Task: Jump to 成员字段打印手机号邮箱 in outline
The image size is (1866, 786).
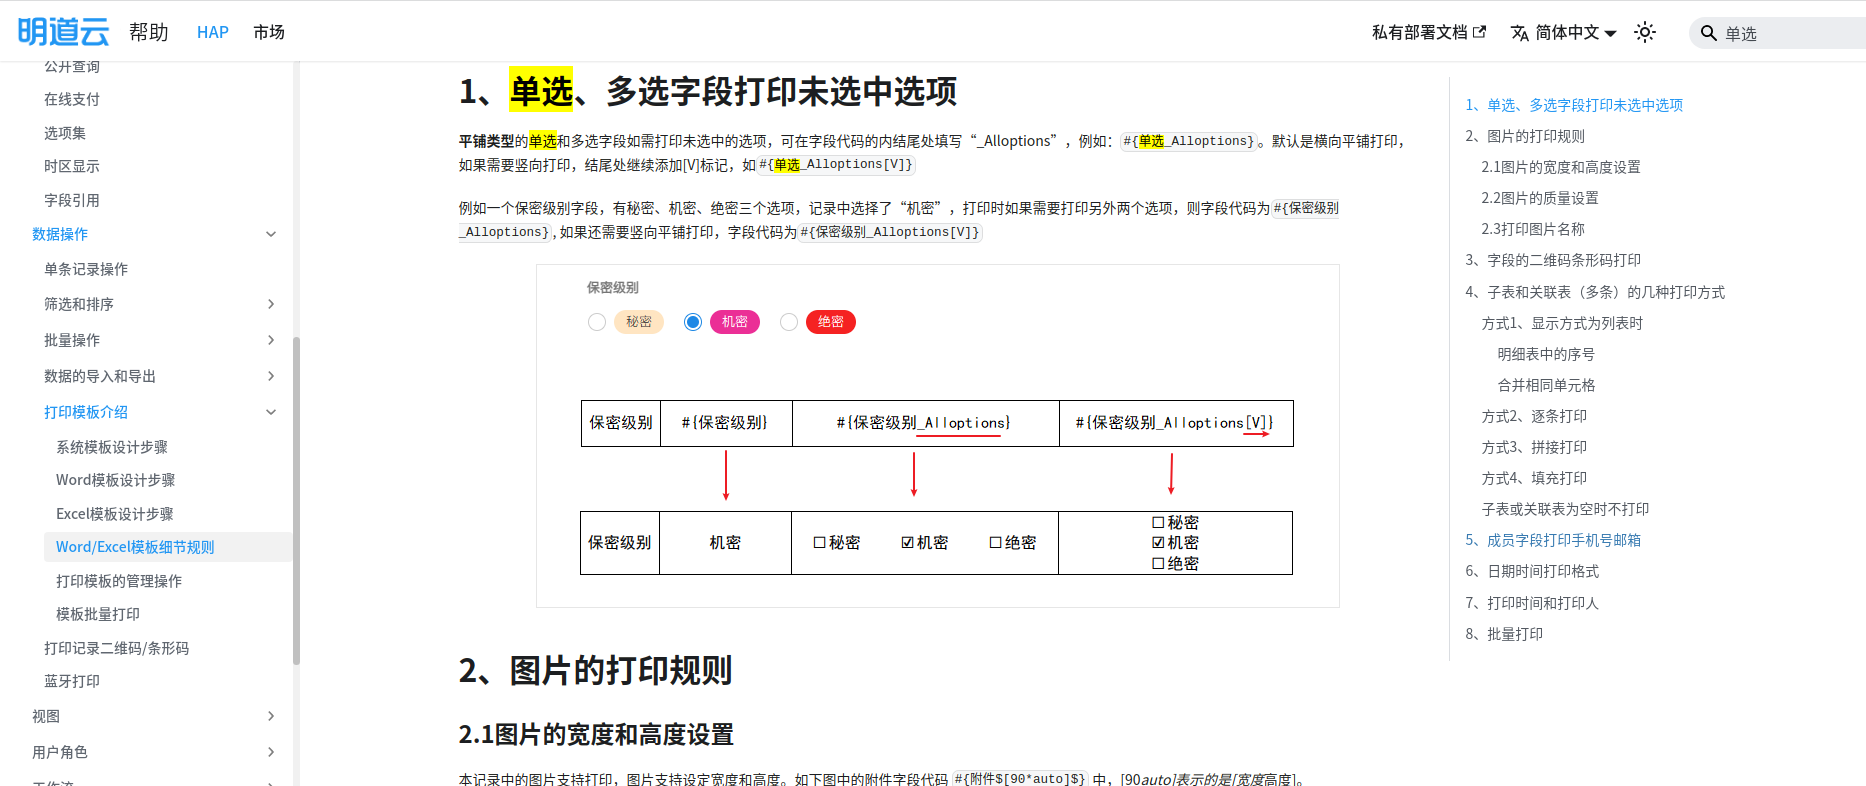Action: point(1563,540)
